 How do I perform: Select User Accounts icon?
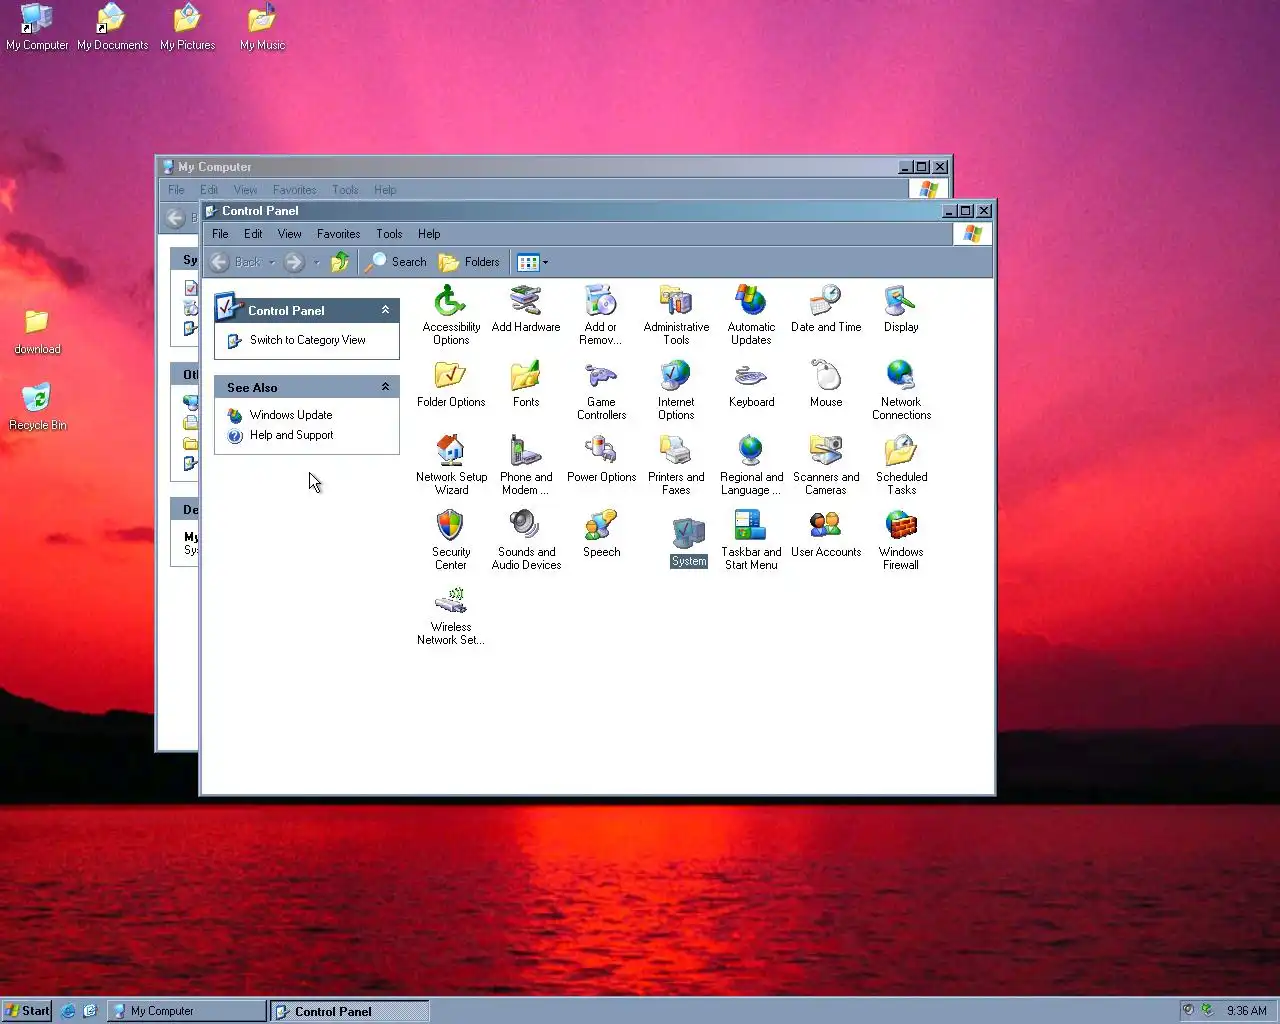pyautogui.click(x=826, y=534)
